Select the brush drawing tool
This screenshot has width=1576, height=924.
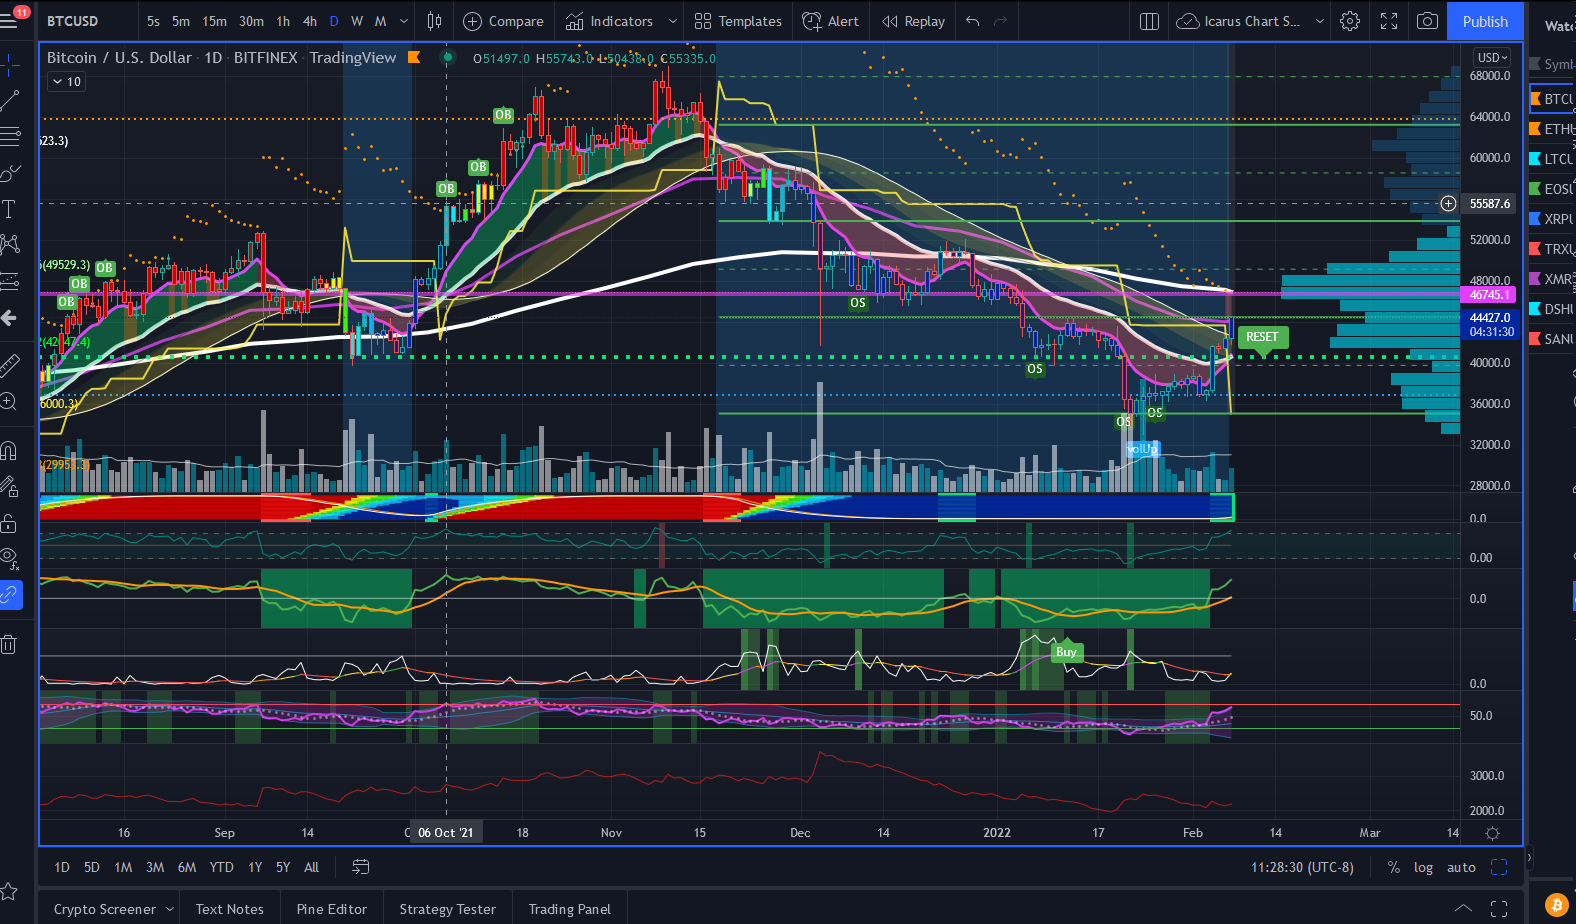pyautogui.click(x=10, y=173)
